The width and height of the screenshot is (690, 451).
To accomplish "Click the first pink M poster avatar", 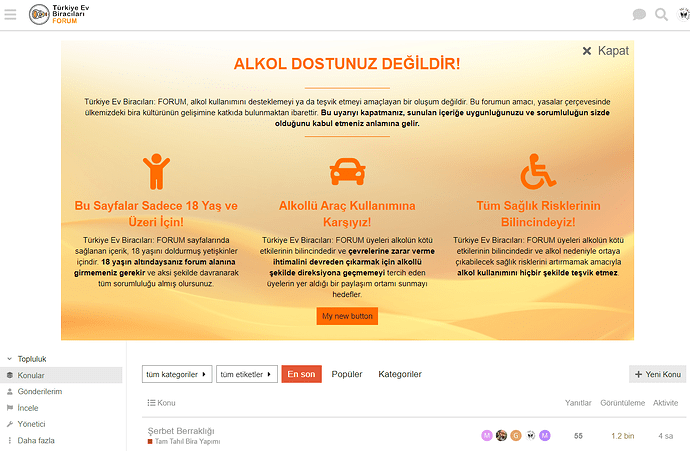I will [487, 436].
